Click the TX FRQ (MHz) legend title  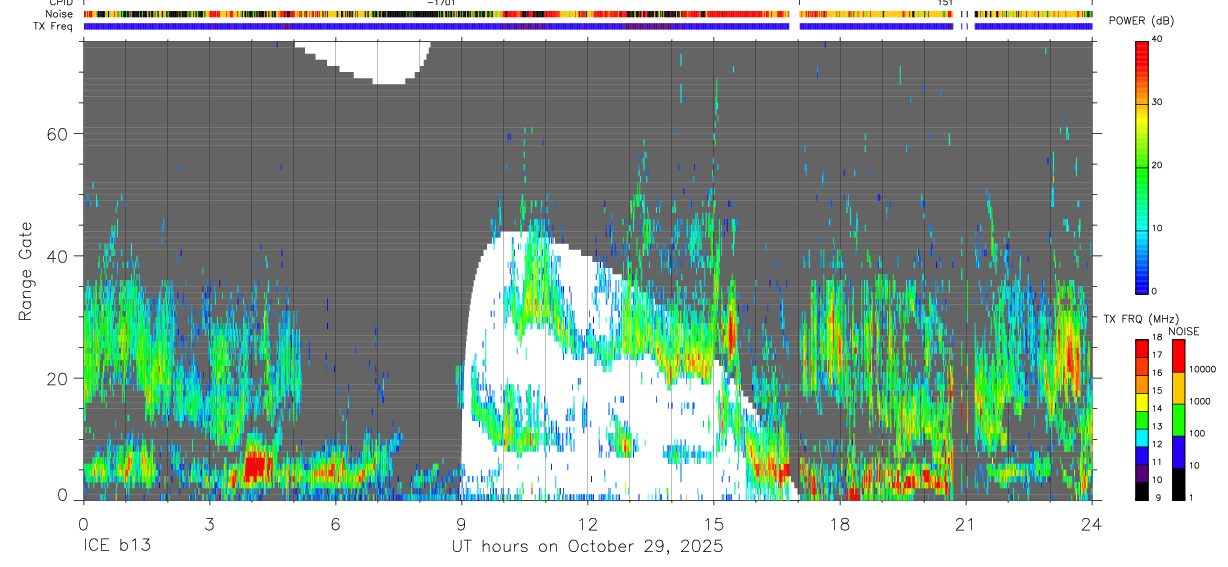click(1140, 319)
